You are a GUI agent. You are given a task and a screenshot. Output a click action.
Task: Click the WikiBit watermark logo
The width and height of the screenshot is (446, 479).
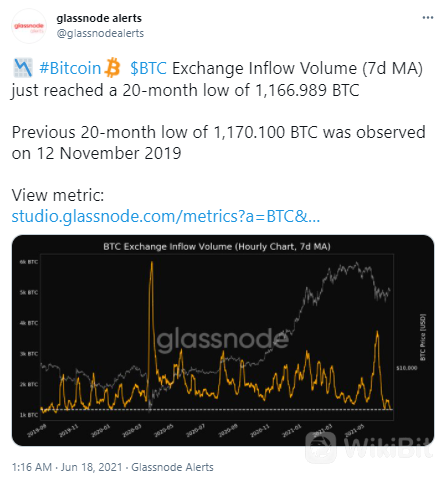368,447
